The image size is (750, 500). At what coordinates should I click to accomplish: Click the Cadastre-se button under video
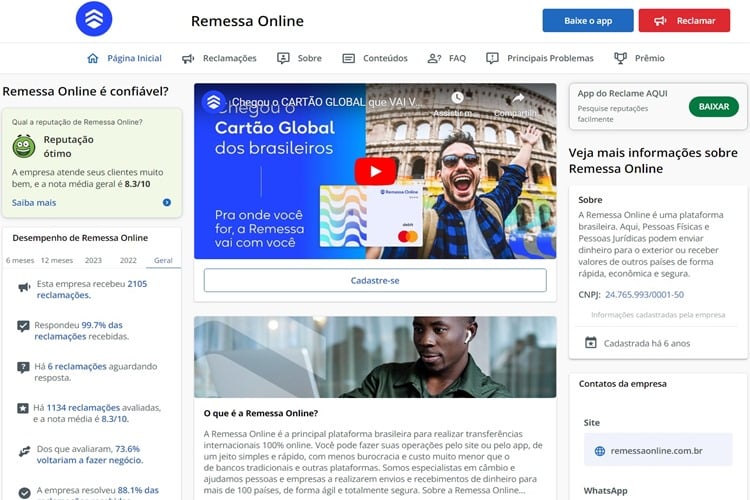tap(375, 280)
